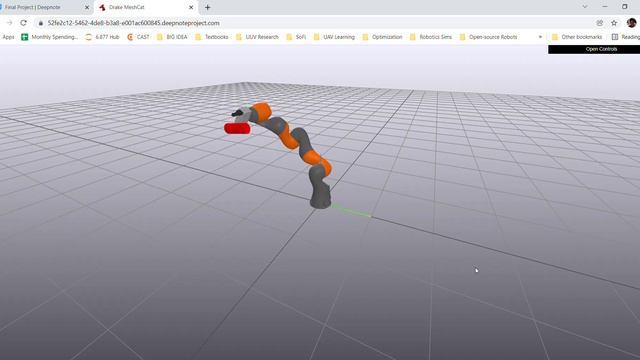Click the red cylinder object

tap(237, 129)
